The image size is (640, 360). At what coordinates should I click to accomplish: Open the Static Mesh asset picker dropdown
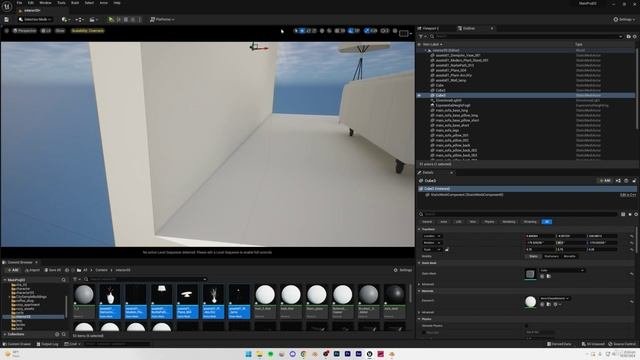pyautogui.click(x=562, y=270)
